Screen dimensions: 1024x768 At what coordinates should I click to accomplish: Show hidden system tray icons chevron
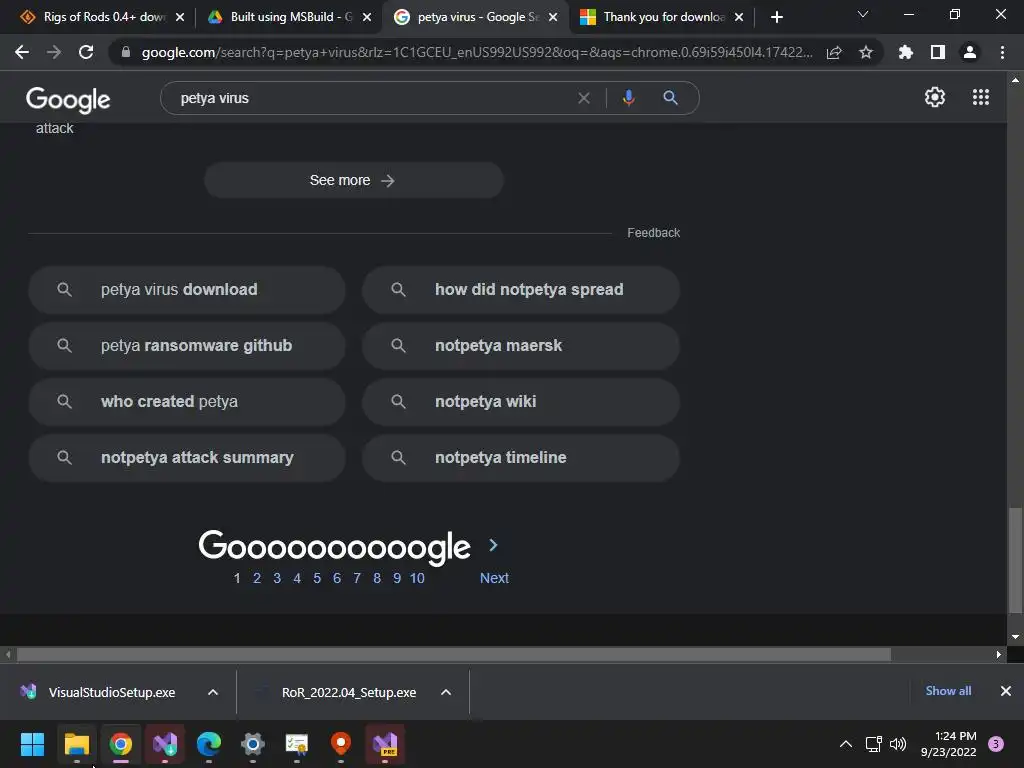pyautogui.click(x=845, y=744)
